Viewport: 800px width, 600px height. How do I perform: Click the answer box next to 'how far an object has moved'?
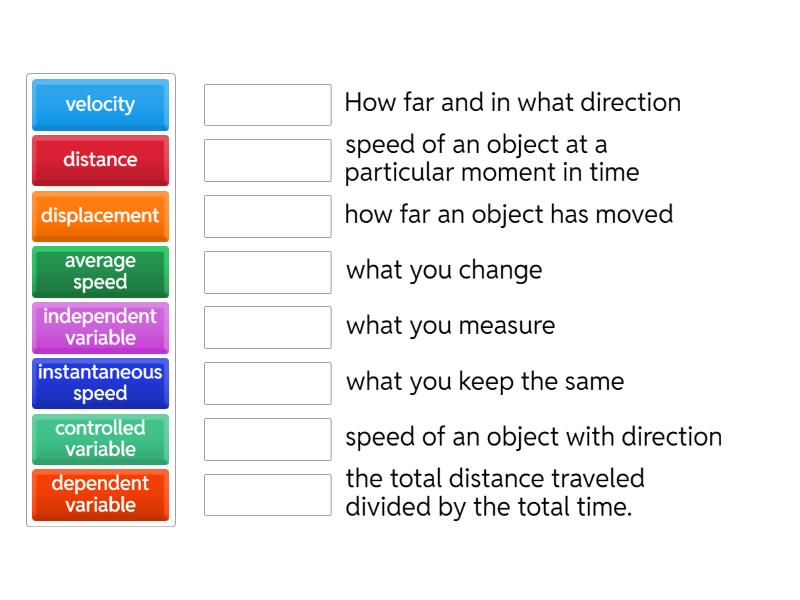[266, 215]
